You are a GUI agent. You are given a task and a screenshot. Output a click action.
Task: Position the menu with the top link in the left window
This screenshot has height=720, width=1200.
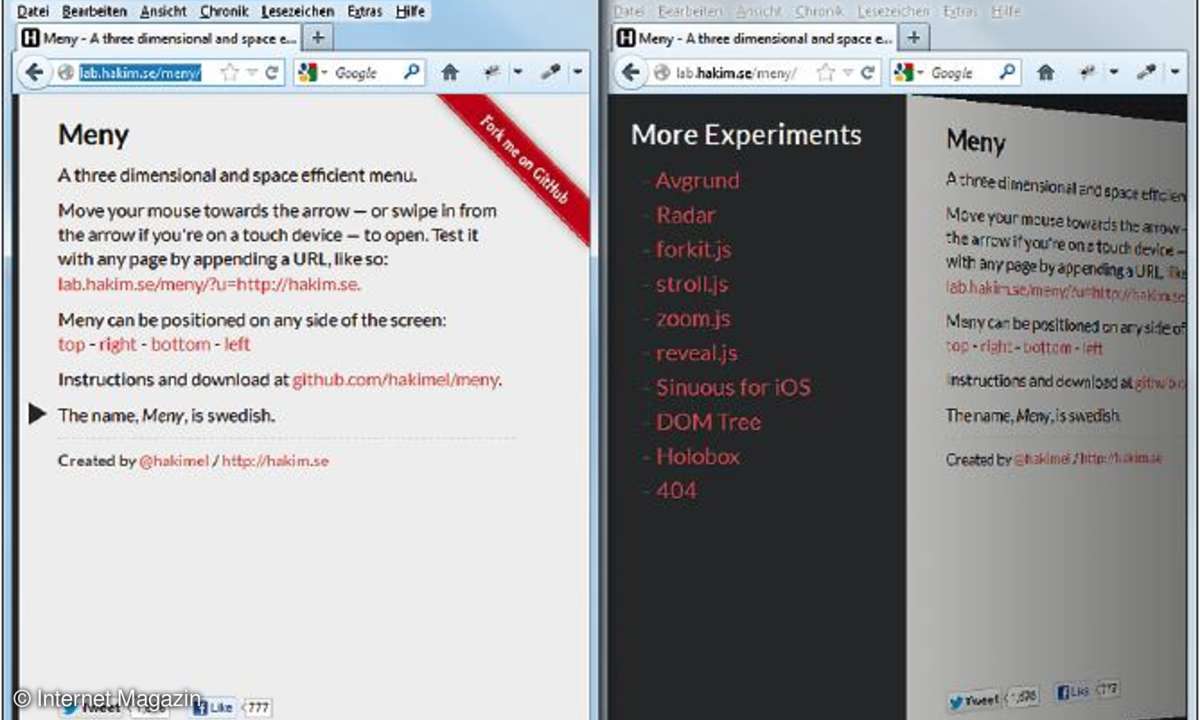[72, 344]
